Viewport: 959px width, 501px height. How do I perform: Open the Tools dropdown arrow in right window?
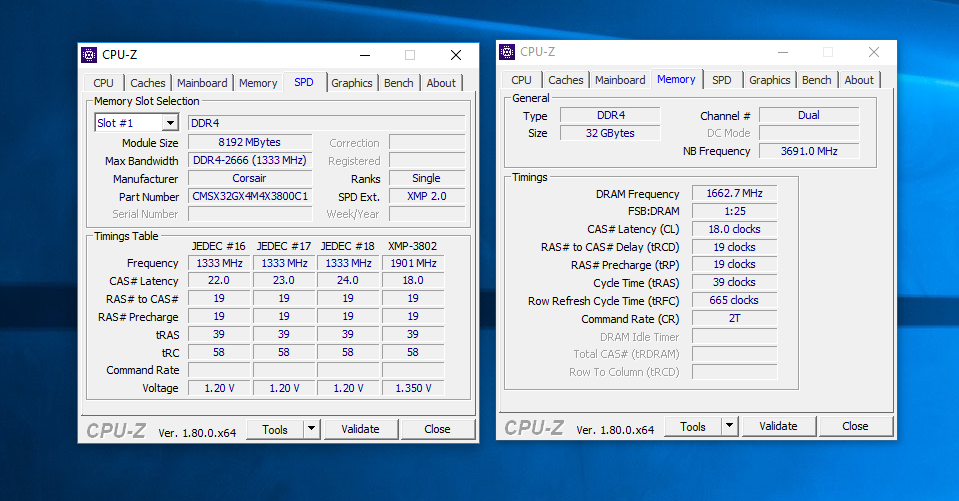(729, 426)
